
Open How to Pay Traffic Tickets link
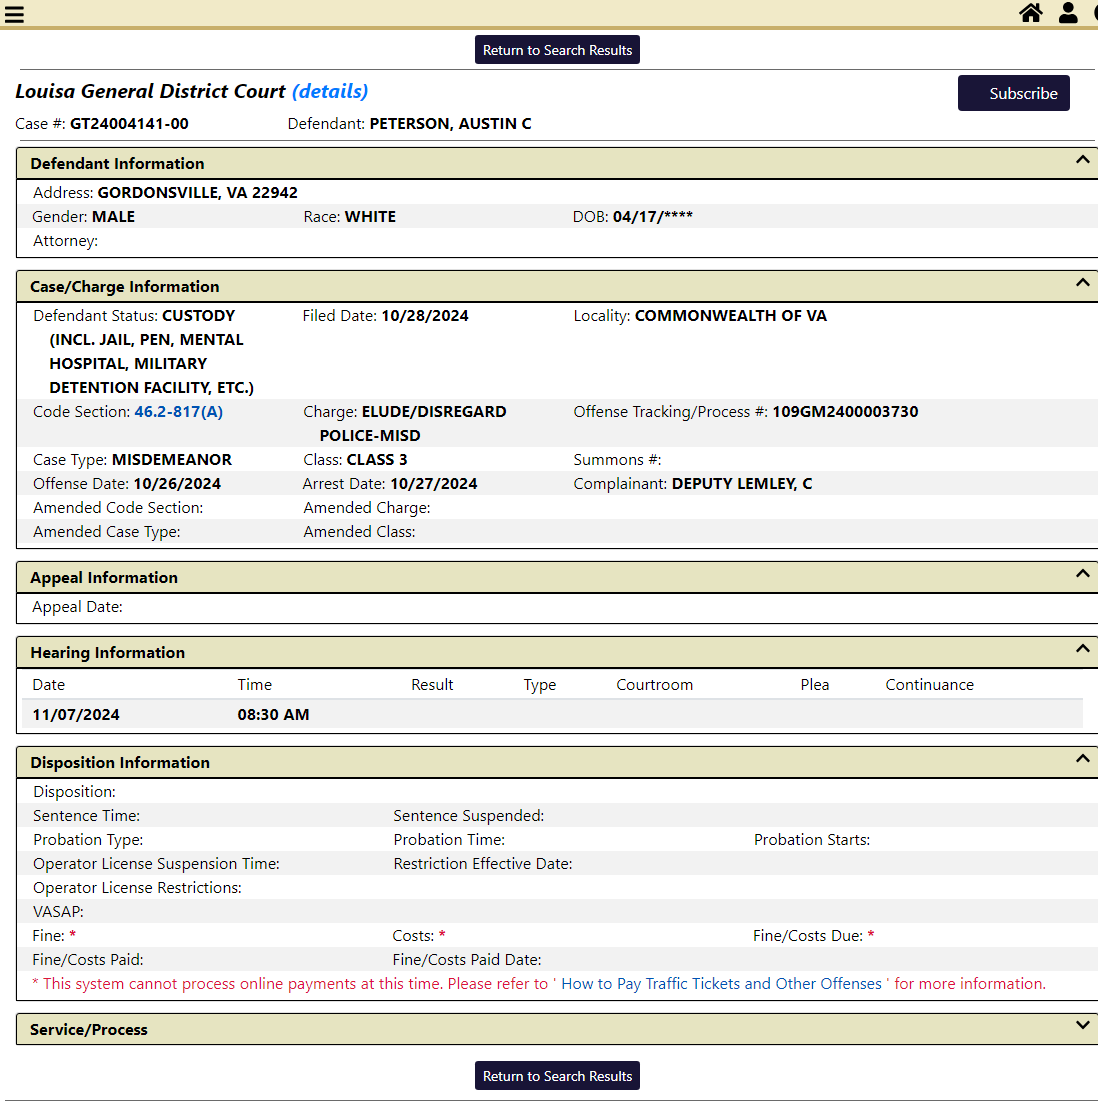721,984
